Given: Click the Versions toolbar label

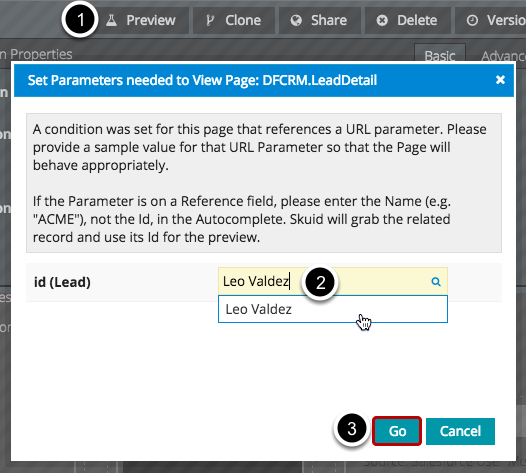Looking at the screenshot, I should click(x=506, y=20).
